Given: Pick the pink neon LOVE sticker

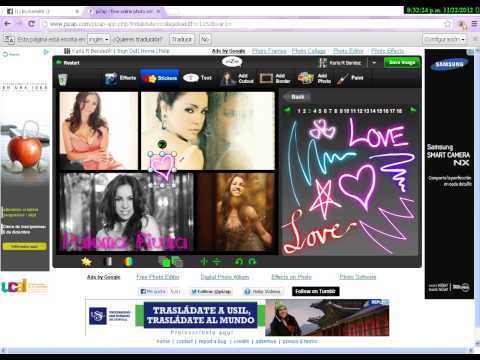Looking at the screenshot, I should pos(378,134).
